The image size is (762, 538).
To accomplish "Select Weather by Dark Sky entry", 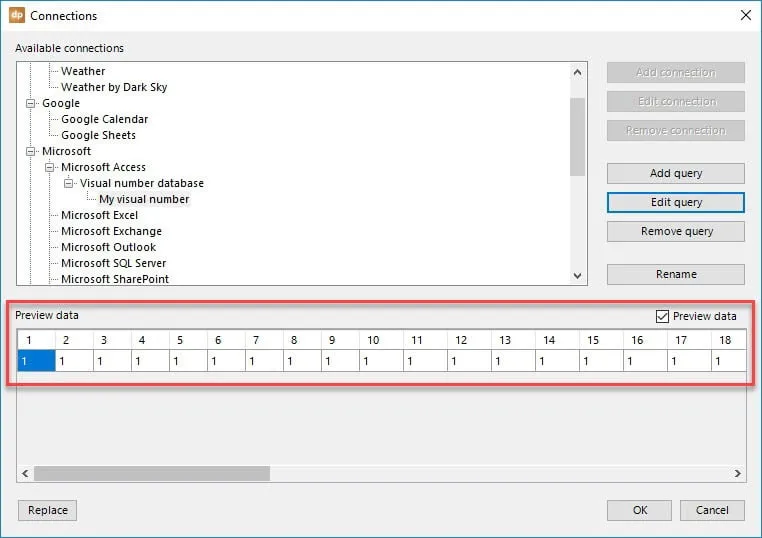I will pos(113,87).
